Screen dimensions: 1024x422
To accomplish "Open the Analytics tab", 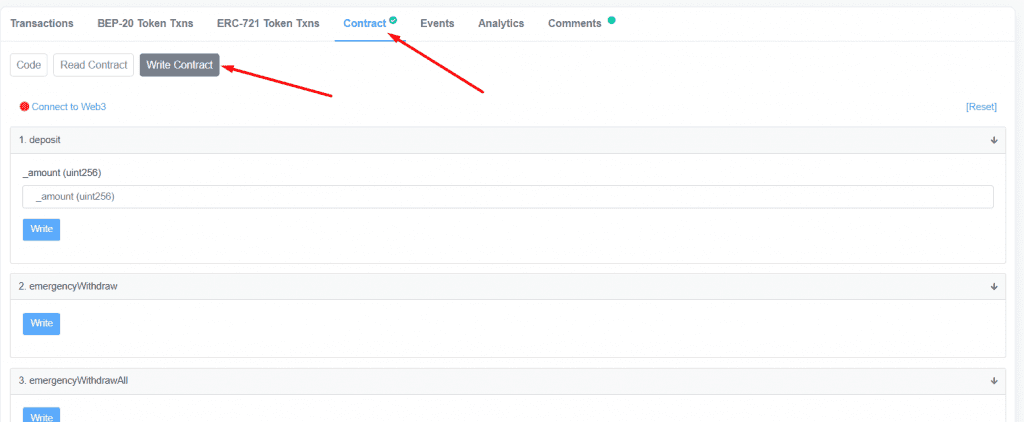I will 501,24.
